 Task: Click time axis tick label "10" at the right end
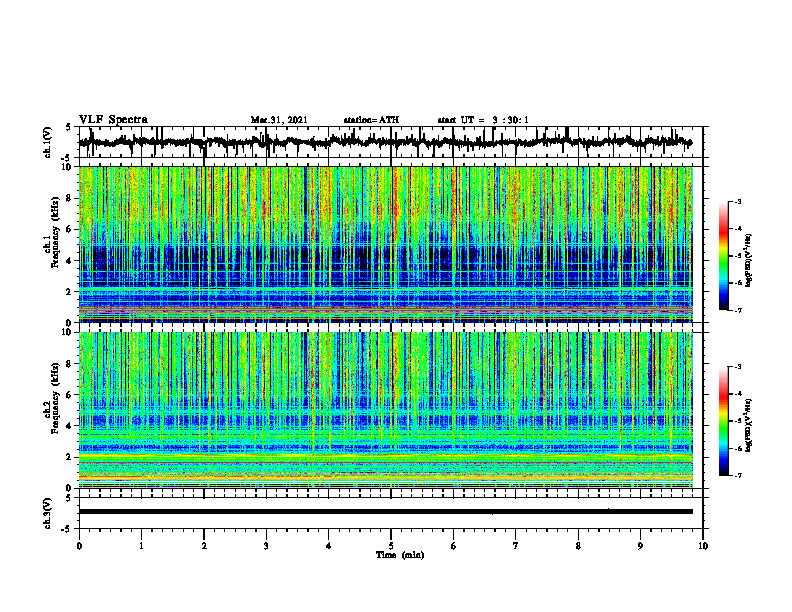point(703,546)
